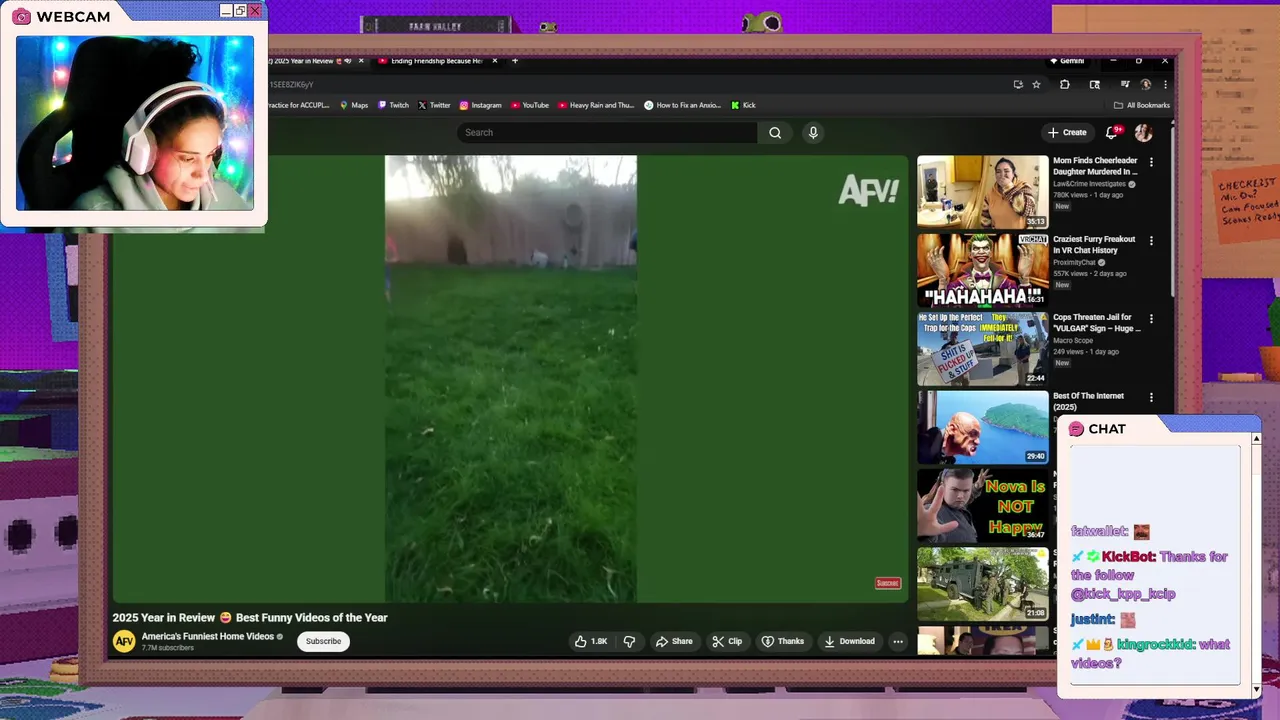Open options for Best Of The Internet video
Viewport: 1280px width, 720px height.
(1151, 398)
